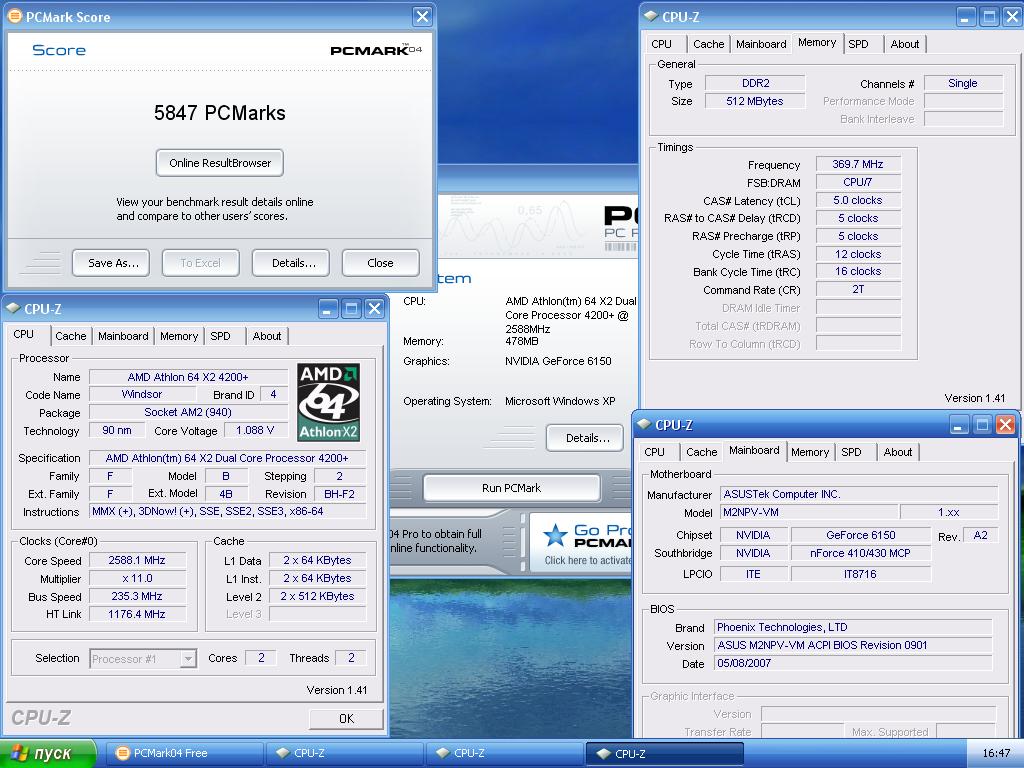
Task: Click the Bus Speed value 235.3 MHz
Action: coord(137,596)
